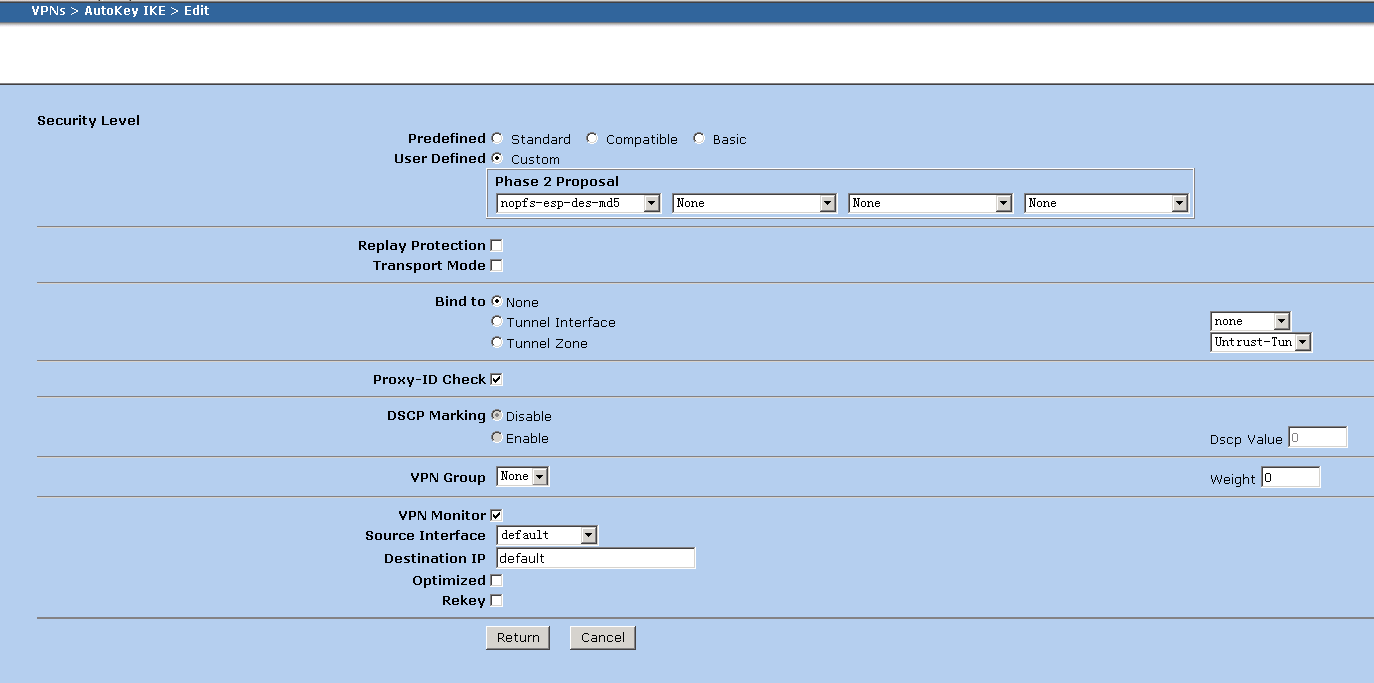1374x683 pixels.
Task: Select Bind to None radio button
Action: tap(497, 301)
